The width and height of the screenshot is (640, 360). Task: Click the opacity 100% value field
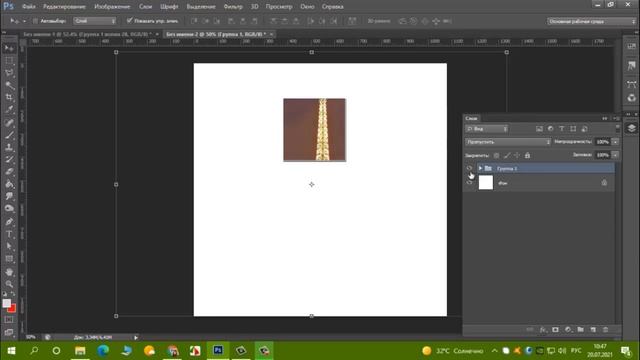point(603,142)
